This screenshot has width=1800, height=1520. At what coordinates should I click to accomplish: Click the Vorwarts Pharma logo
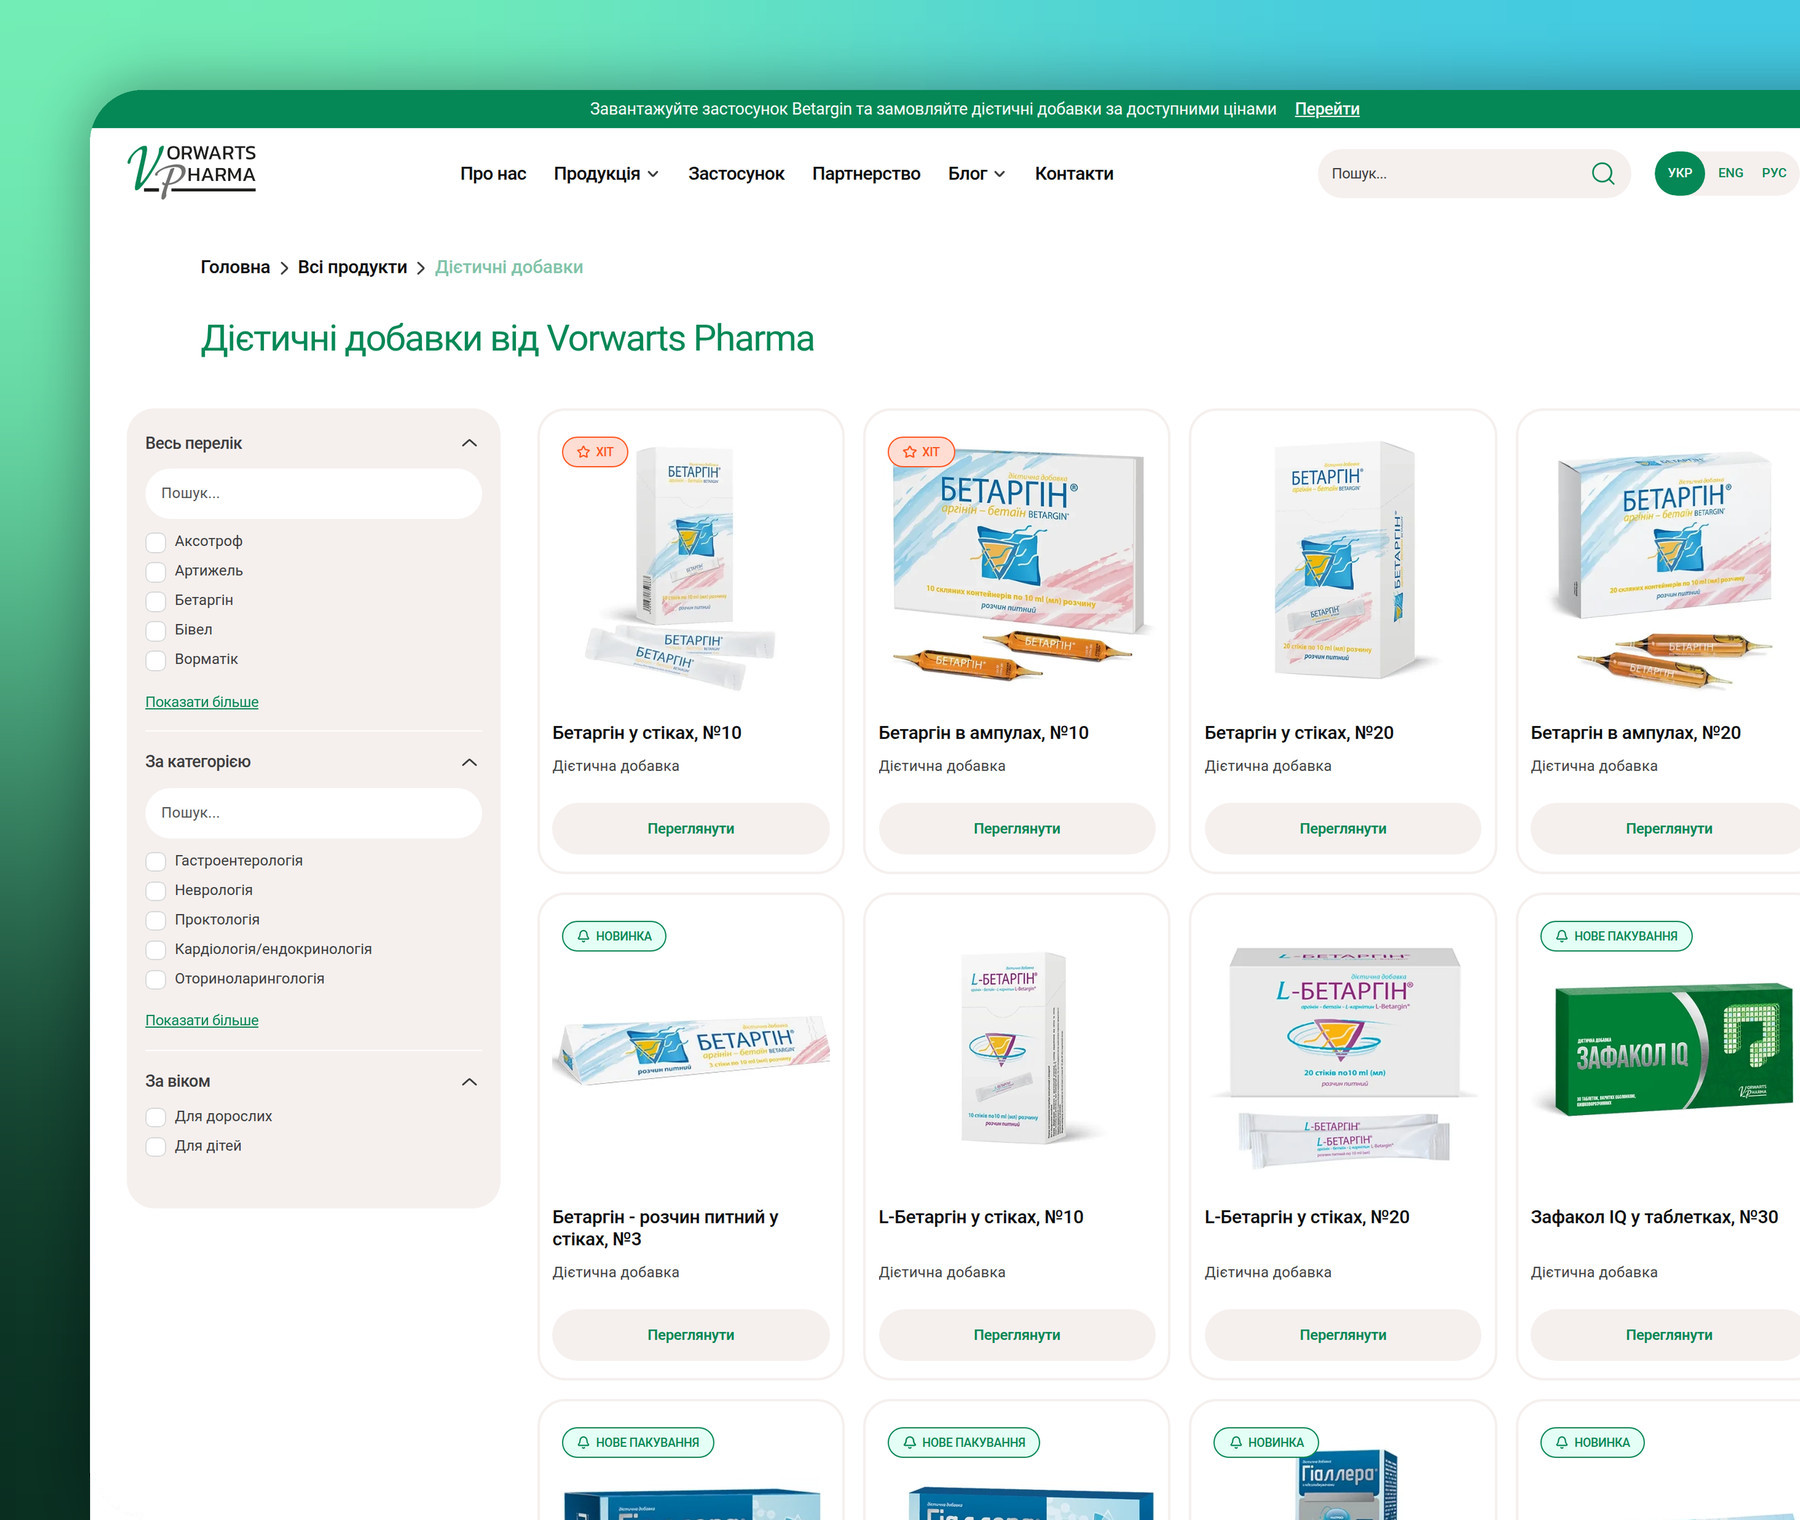pyautogui.click(x=192, y=171)
